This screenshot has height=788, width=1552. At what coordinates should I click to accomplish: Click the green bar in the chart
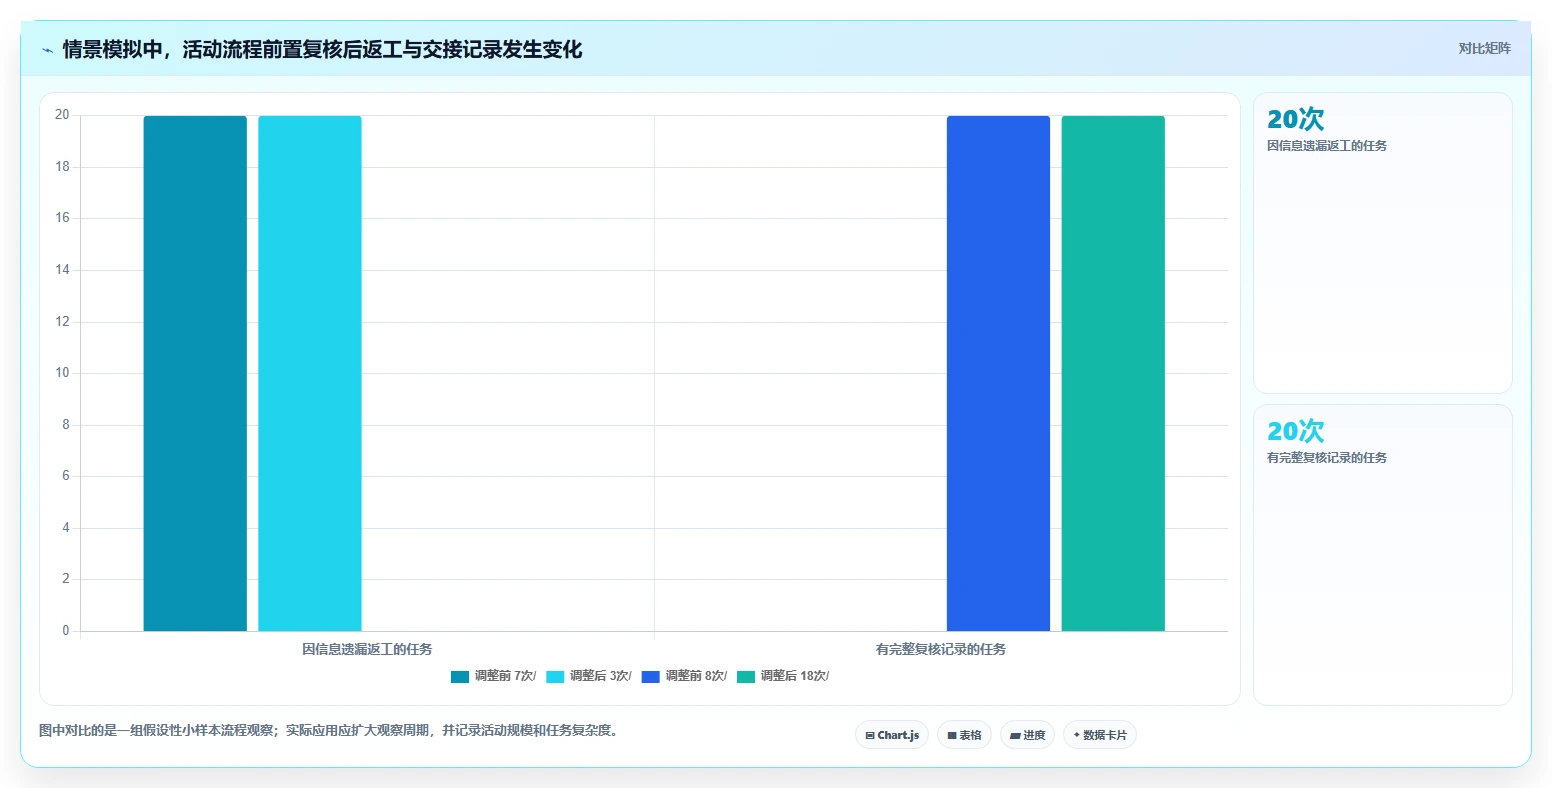click(x=1113, y=373)
